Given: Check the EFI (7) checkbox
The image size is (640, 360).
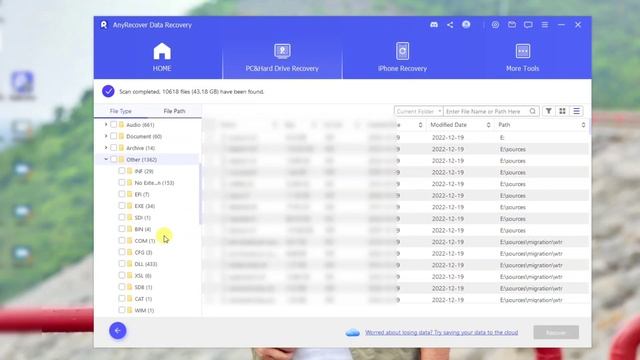Looking at the screenshot, I should coord(122,194).
